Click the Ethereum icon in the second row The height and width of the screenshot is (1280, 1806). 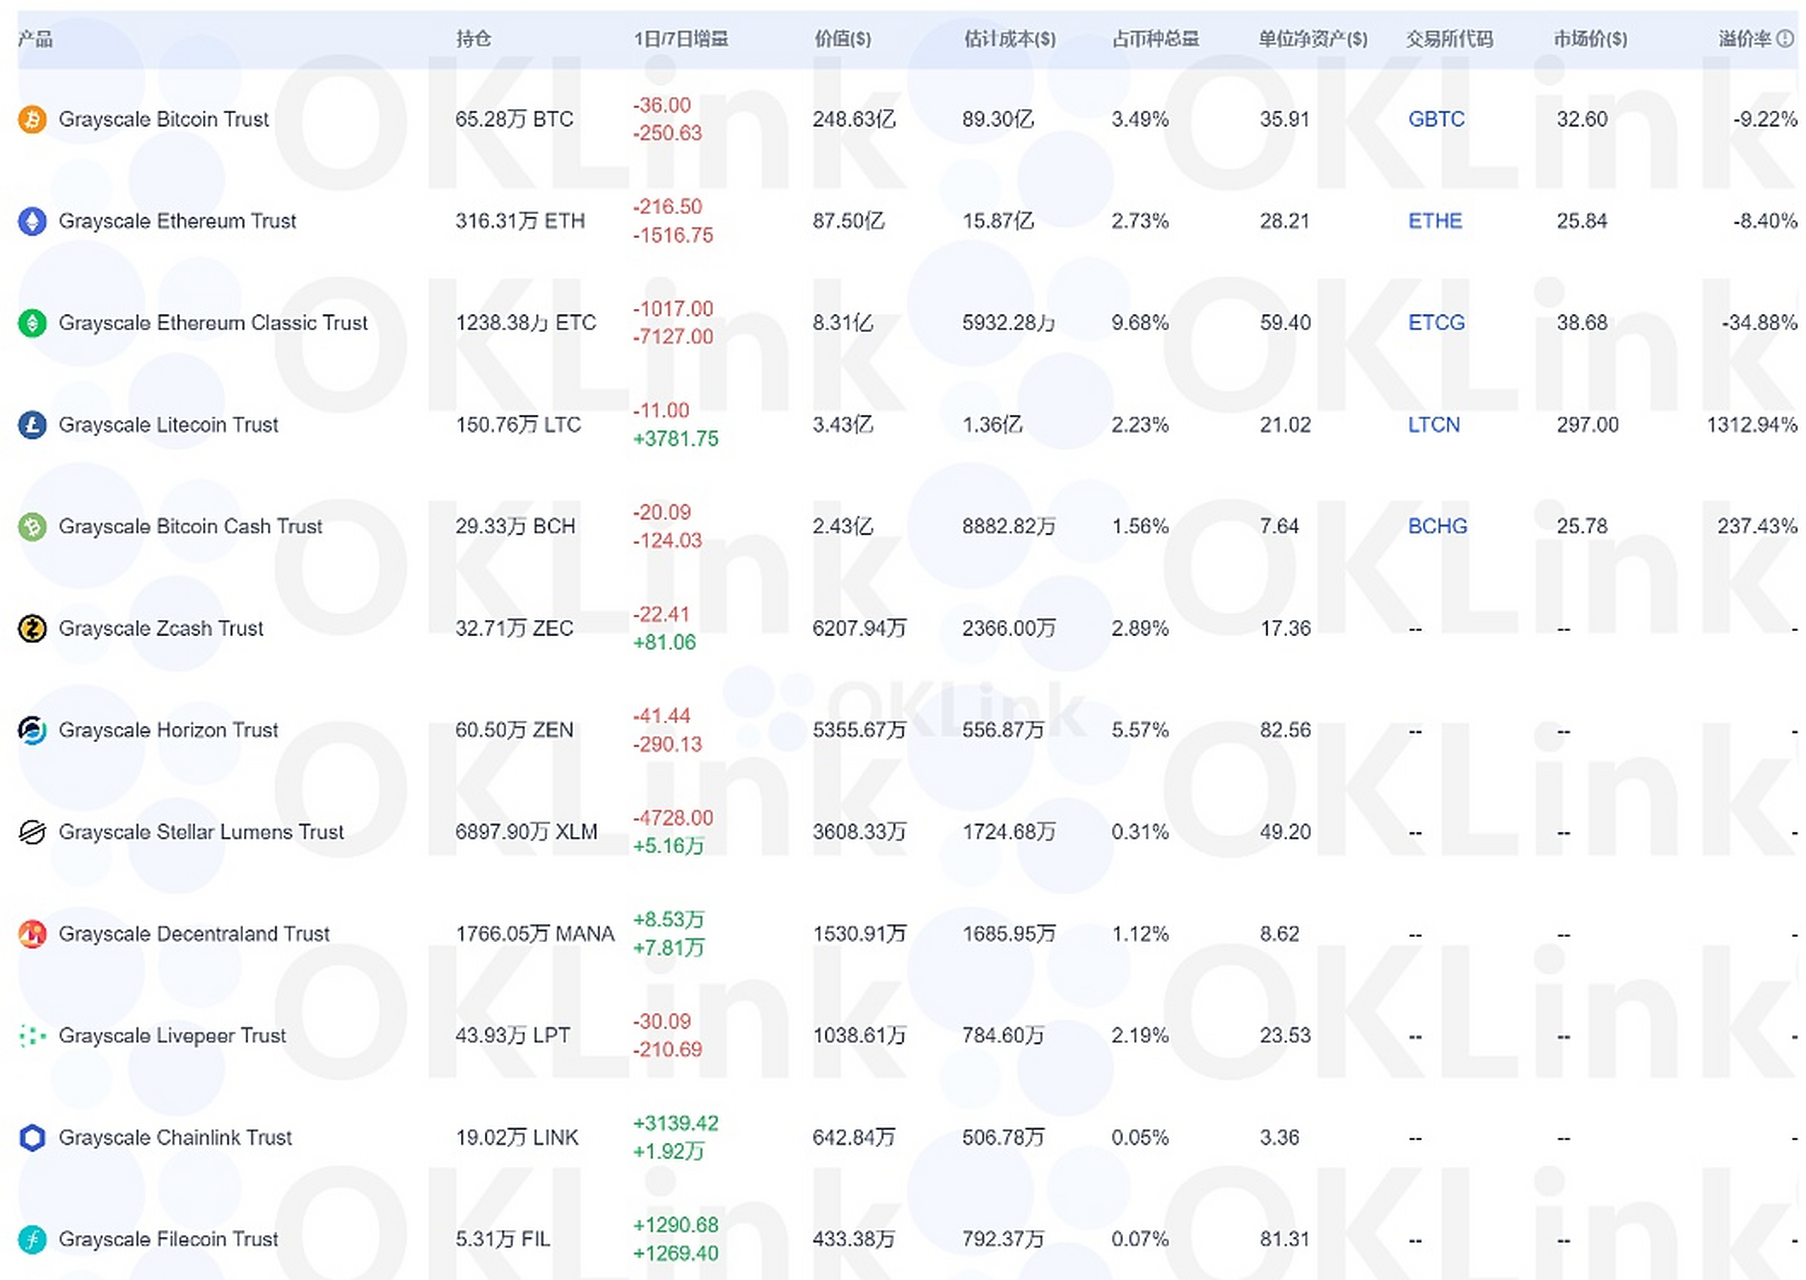pyautogui.click(x=32, y=221)
